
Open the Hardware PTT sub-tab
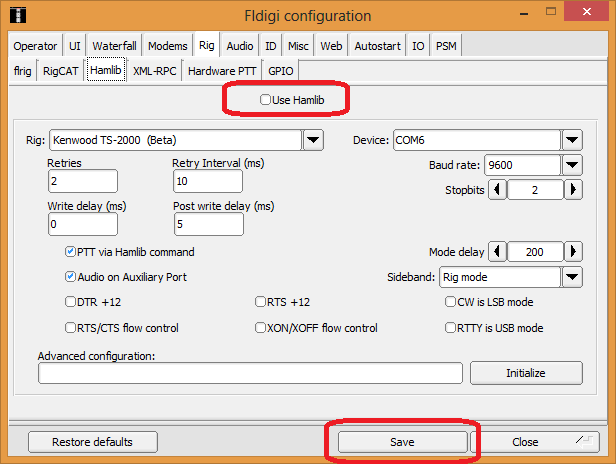[x=222, y=71]
